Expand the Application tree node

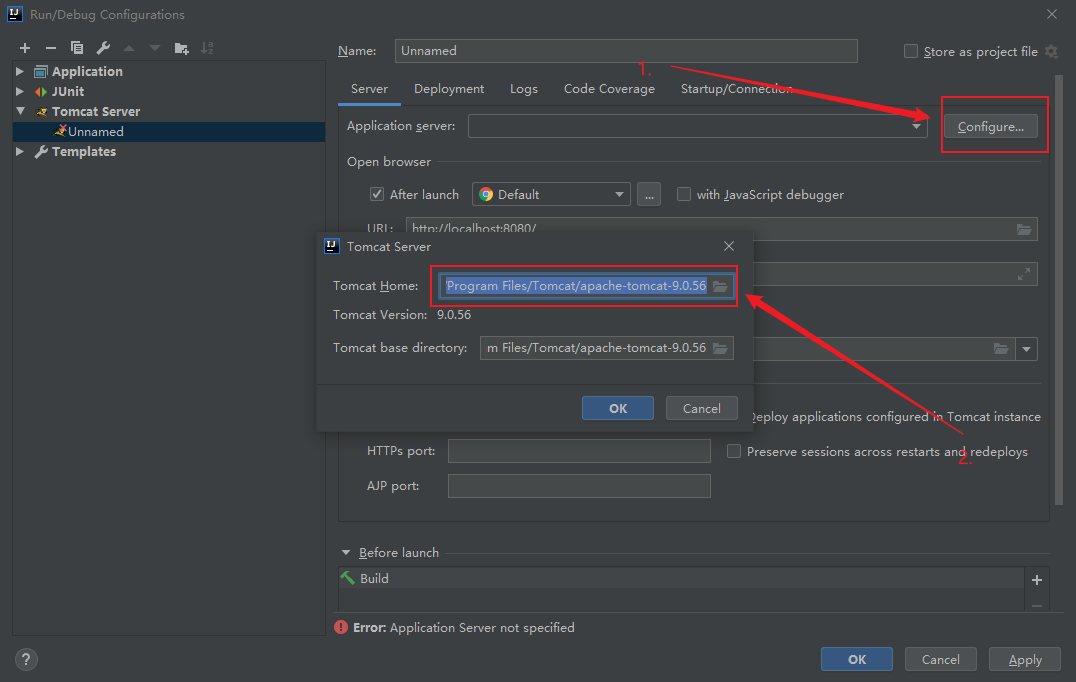point(20,71)
